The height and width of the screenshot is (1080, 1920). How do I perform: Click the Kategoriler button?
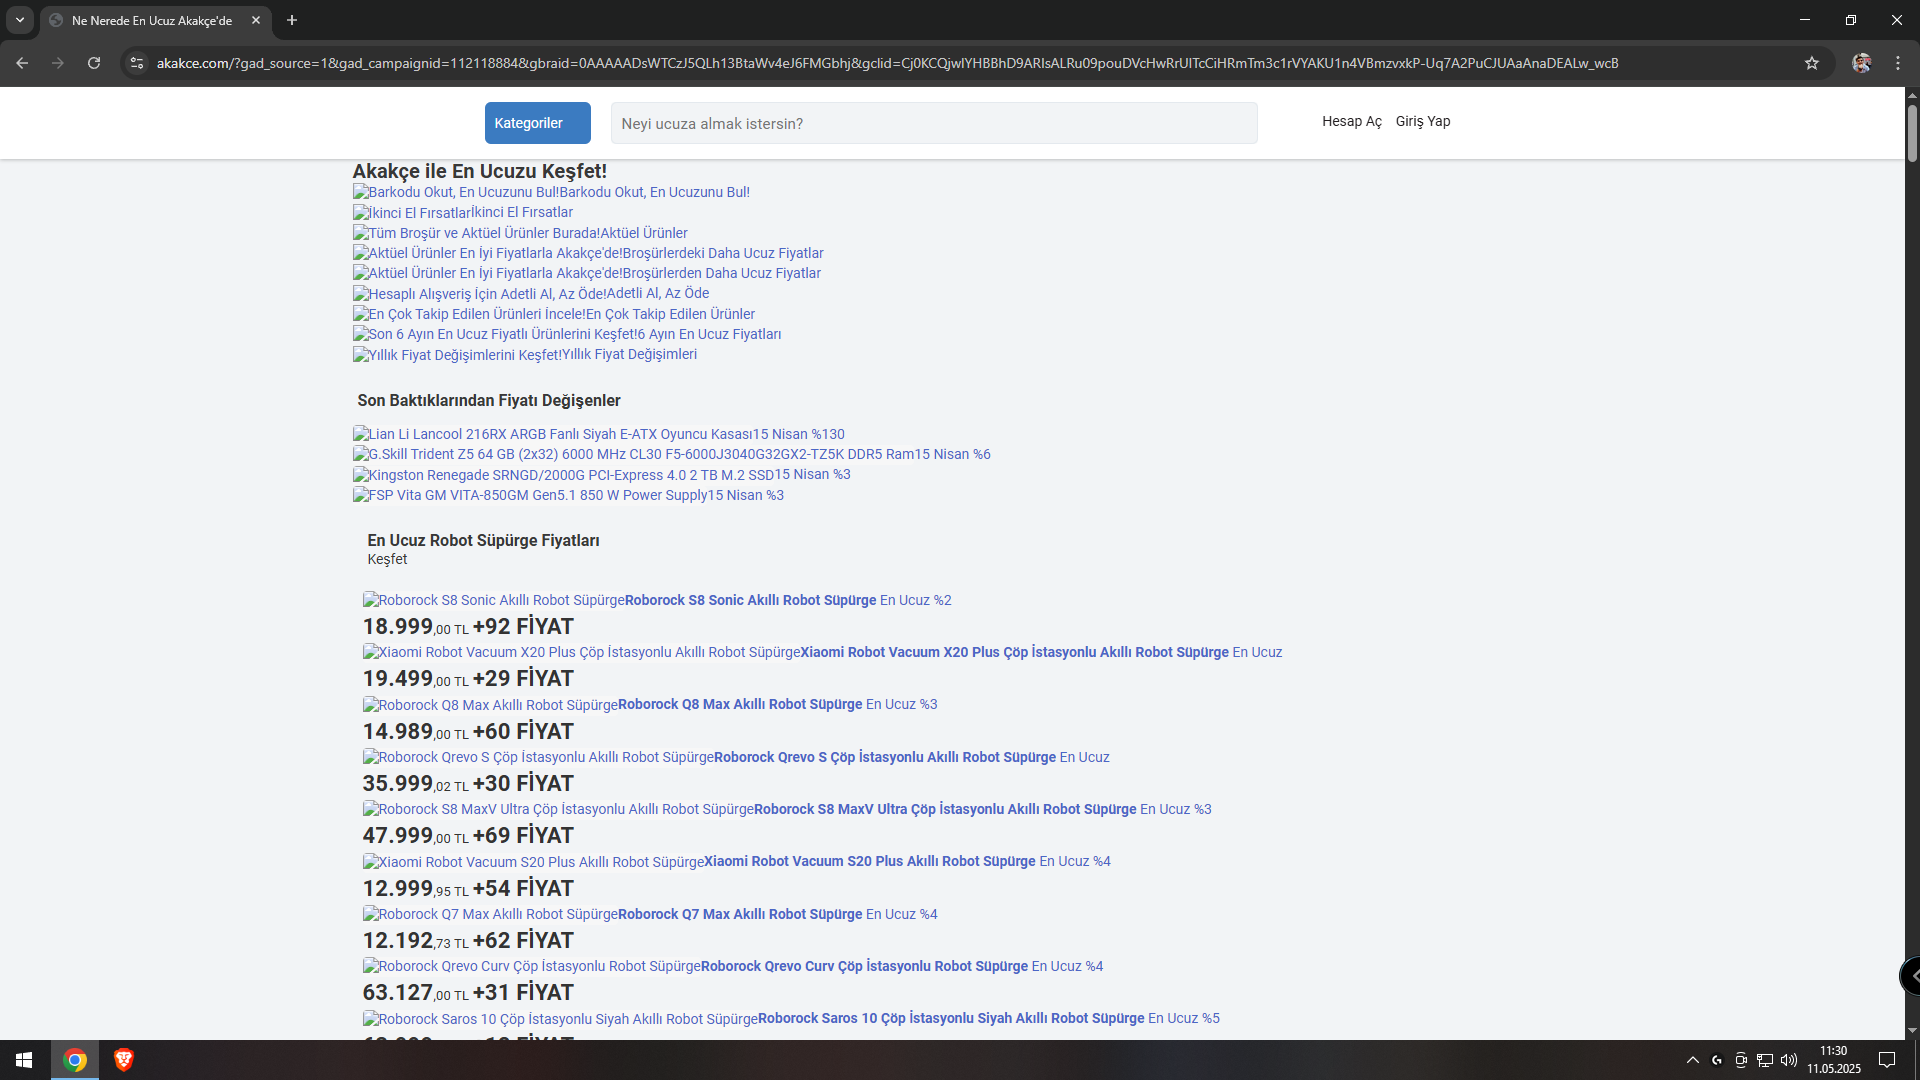tap(538, 123)
